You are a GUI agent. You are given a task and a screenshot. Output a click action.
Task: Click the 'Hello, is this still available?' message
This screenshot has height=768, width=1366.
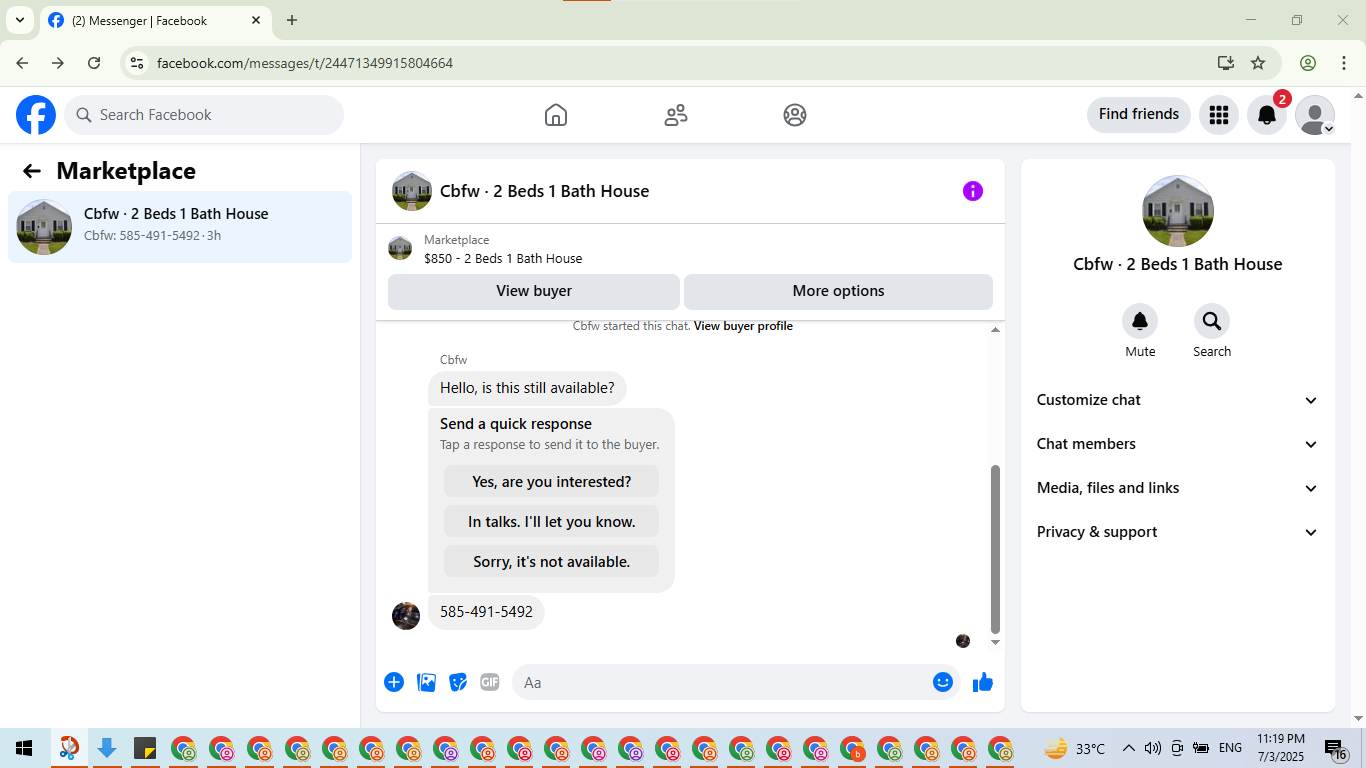pyautogui.click(x=527, y=388)
